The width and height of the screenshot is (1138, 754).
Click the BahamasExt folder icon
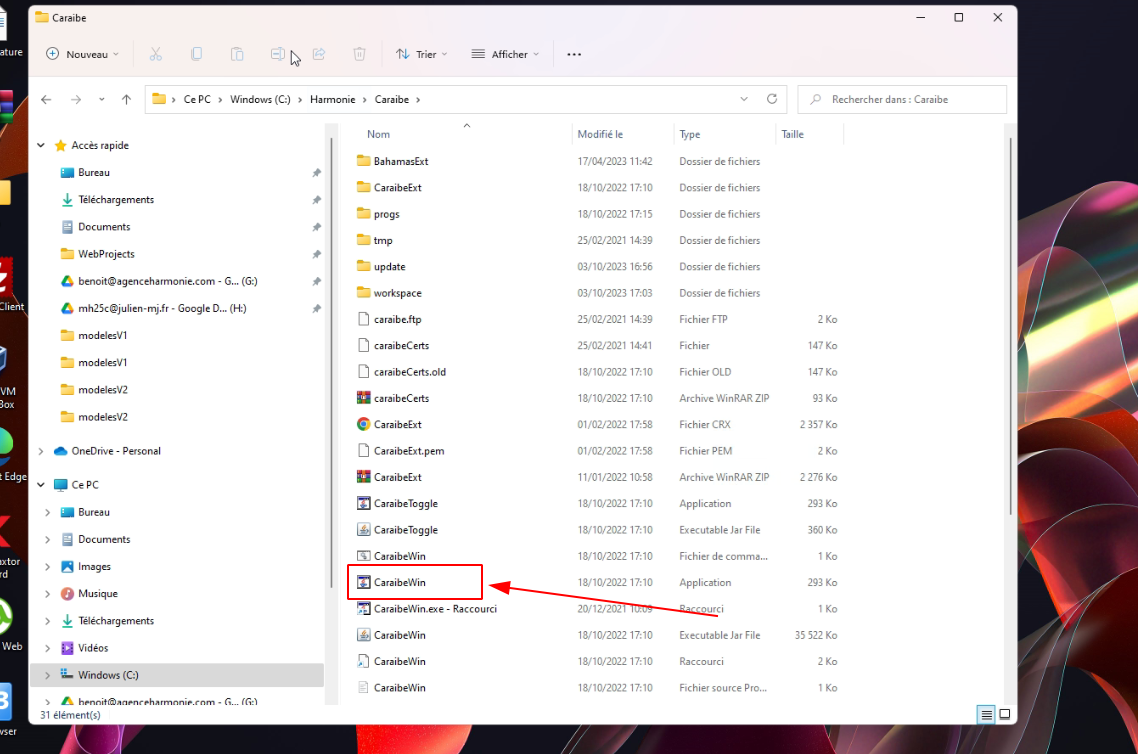point(364,161)
